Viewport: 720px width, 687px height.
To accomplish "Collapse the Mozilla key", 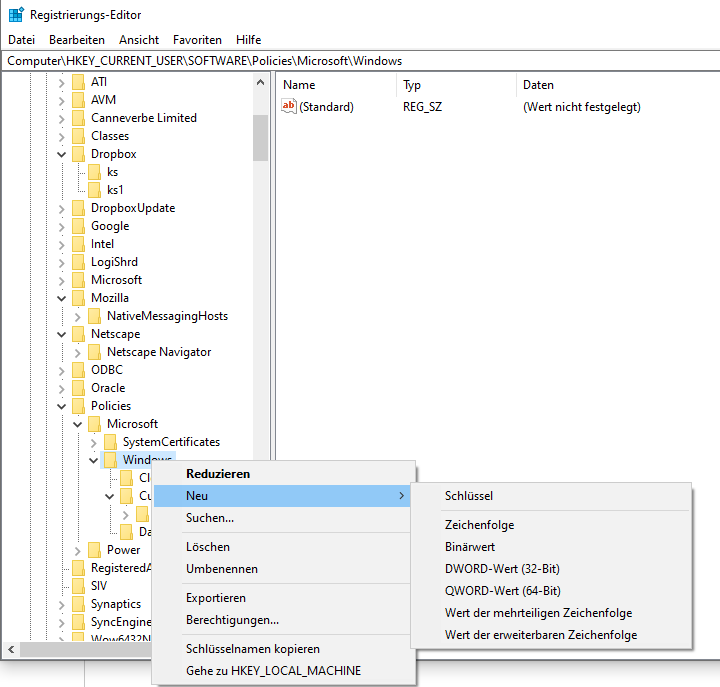I will [62, 298].
